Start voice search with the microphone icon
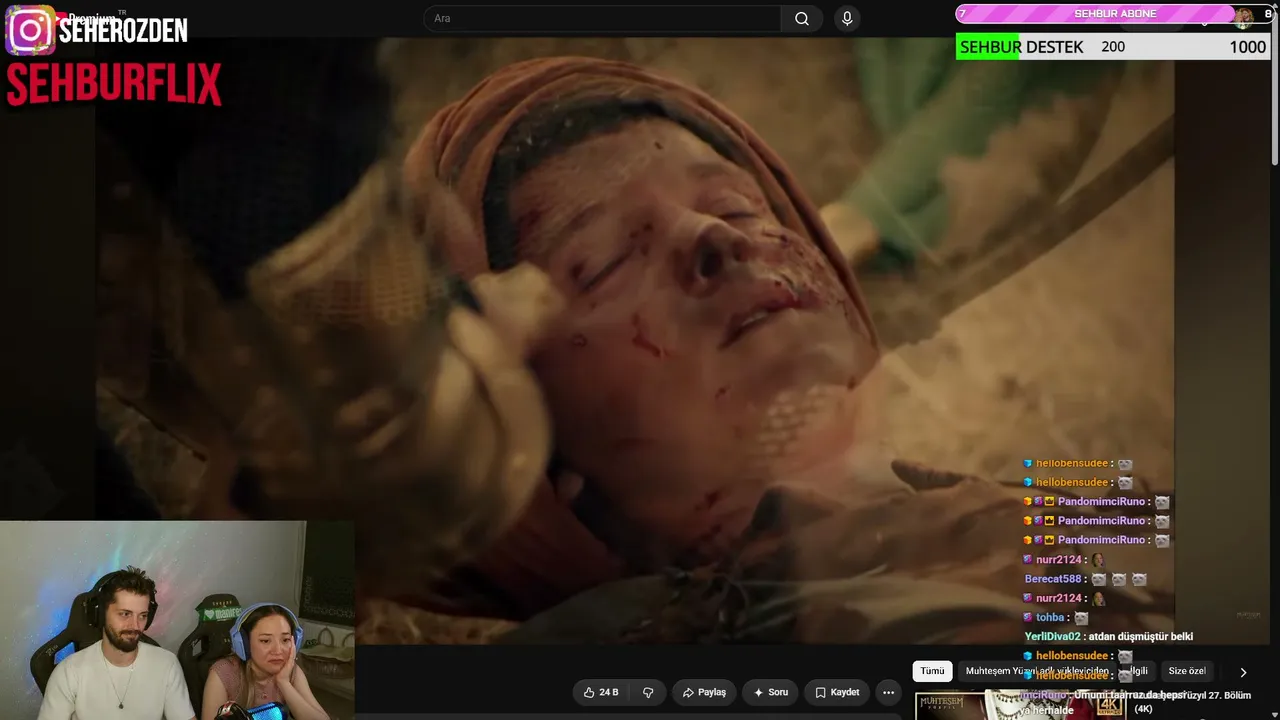The height and width of the screenshot is (720, 1280). (847, 19)
